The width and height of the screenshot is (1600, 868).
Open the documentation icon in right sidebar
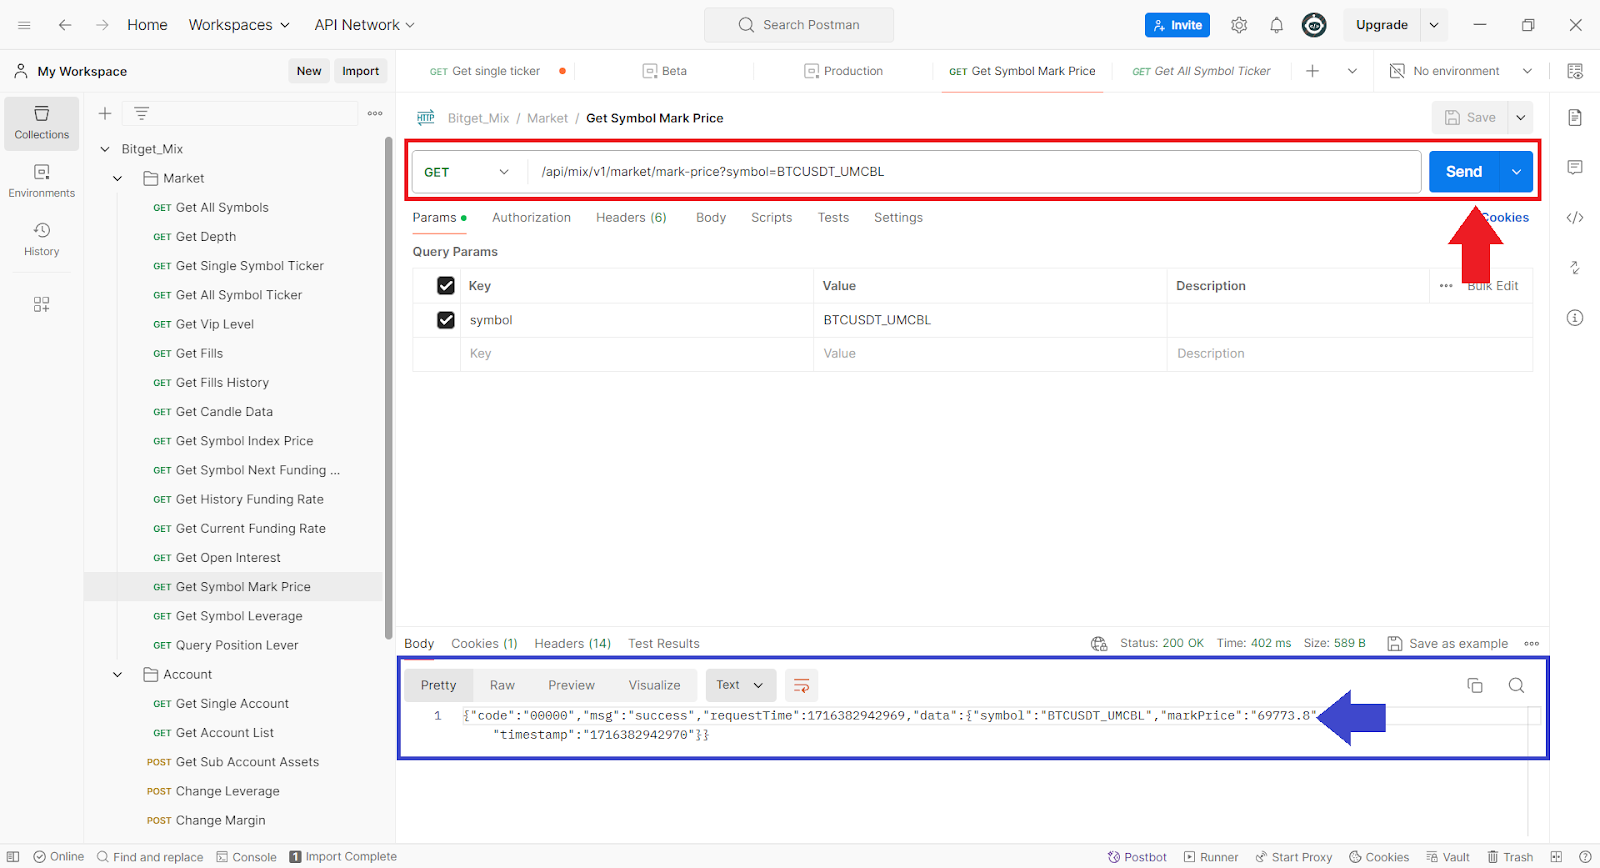[x=1575, y=118]
